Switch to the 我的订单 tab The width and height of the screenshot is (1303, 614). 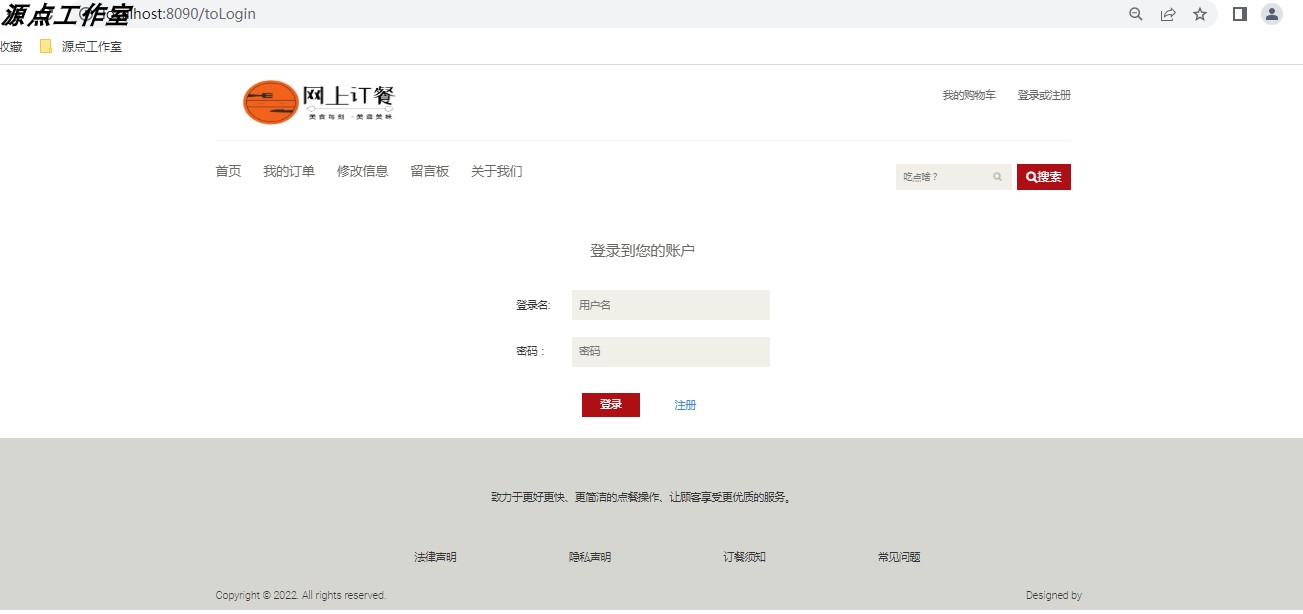(x=290, y=171)
